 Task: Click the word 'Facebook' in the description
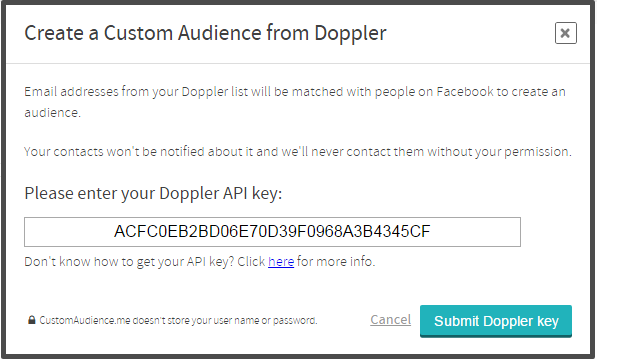[465, 91]
